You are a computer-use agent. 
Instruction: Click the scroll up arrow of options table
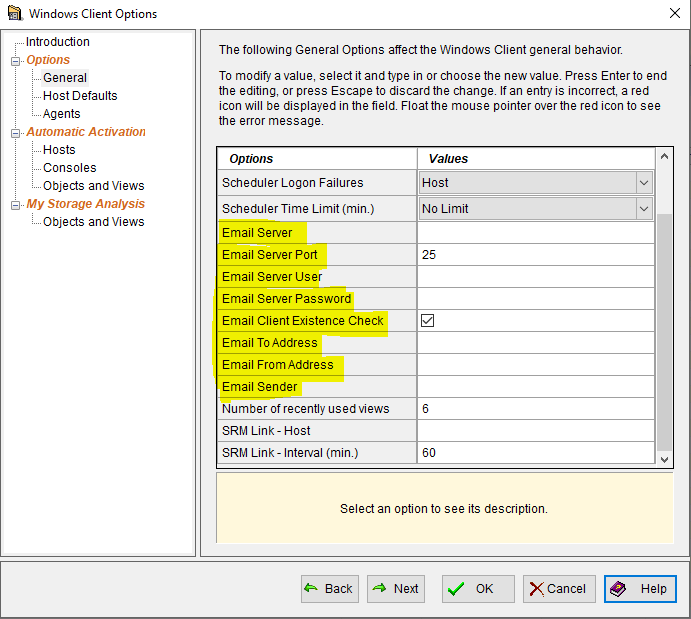pos(665,156)
